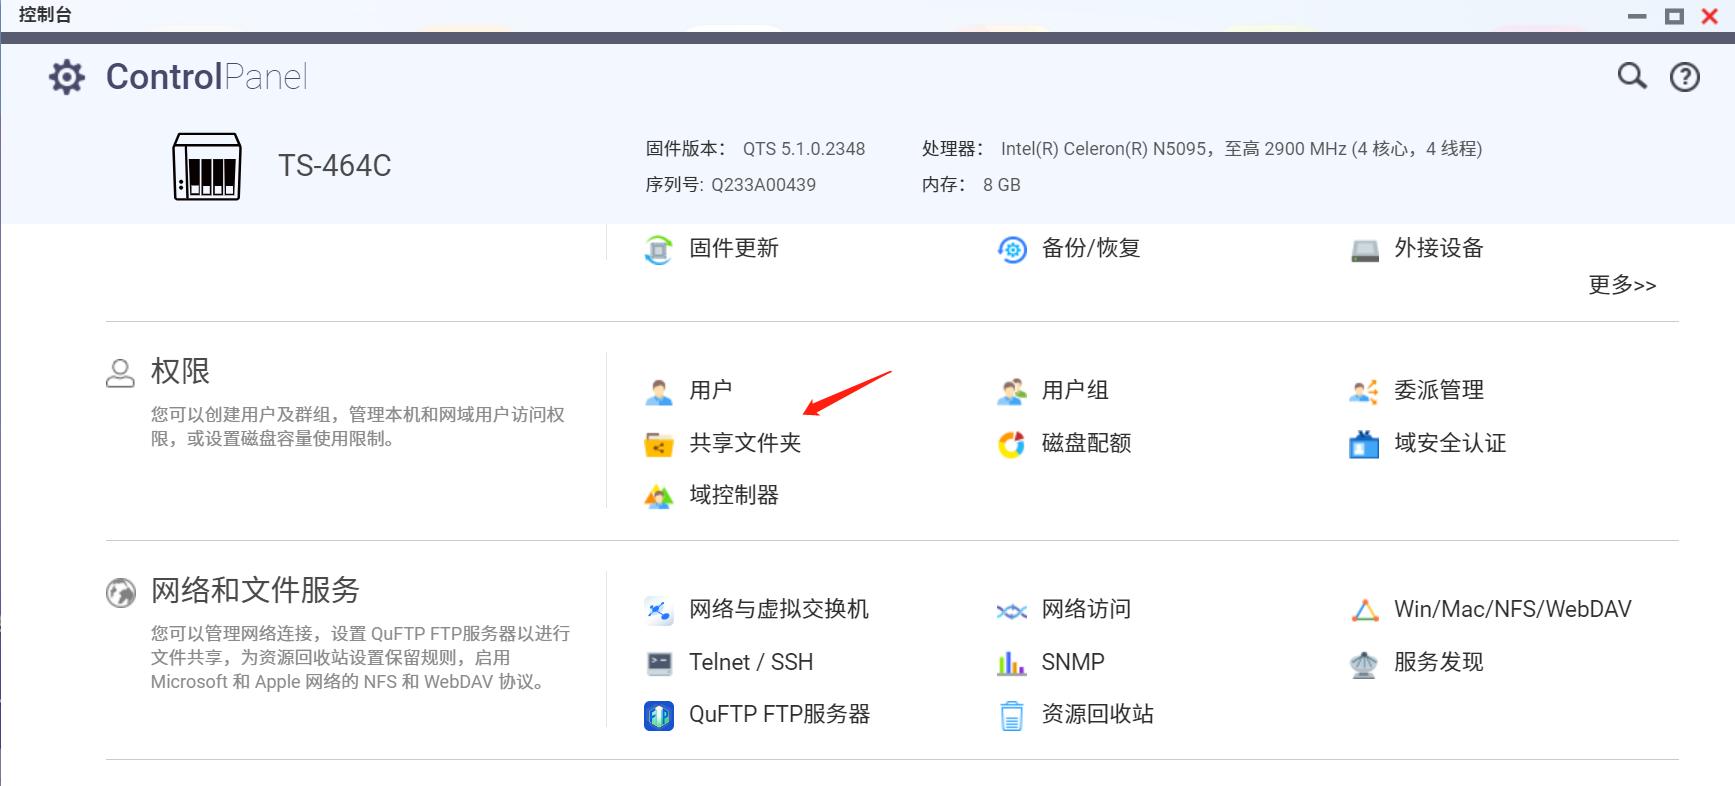Open the help question mark icon

pyautogui.click(x=1685, y=77)
